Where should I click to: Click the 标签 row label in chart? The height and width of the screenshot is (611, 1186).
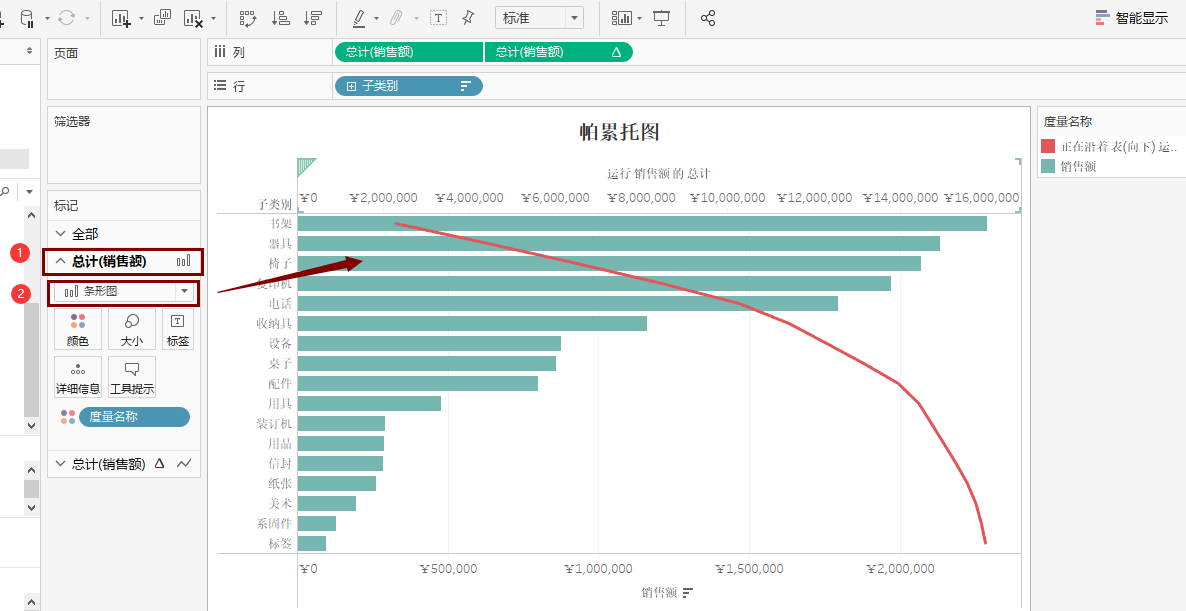tap(280, 543)
